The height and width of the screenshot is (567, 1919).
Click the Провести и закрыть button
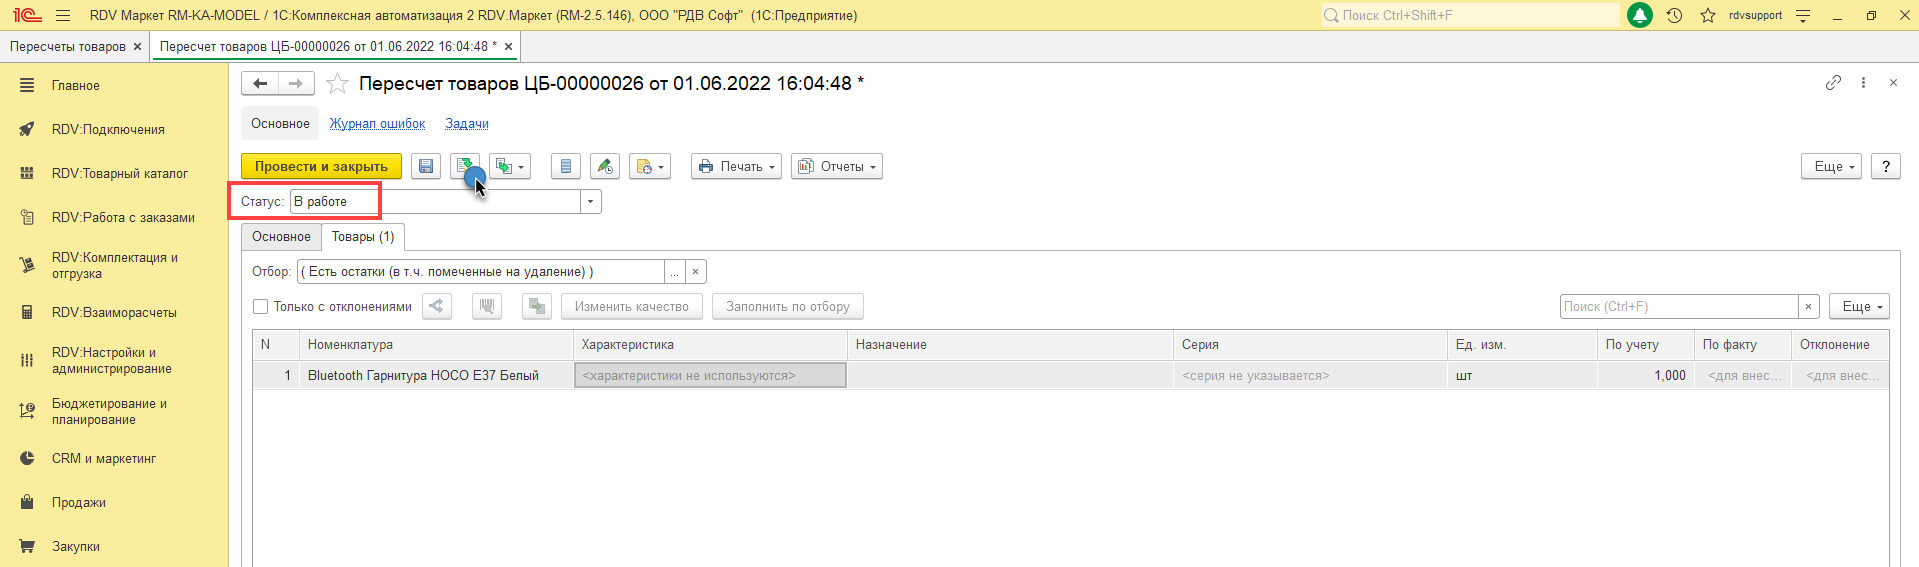tap(321, 167)
